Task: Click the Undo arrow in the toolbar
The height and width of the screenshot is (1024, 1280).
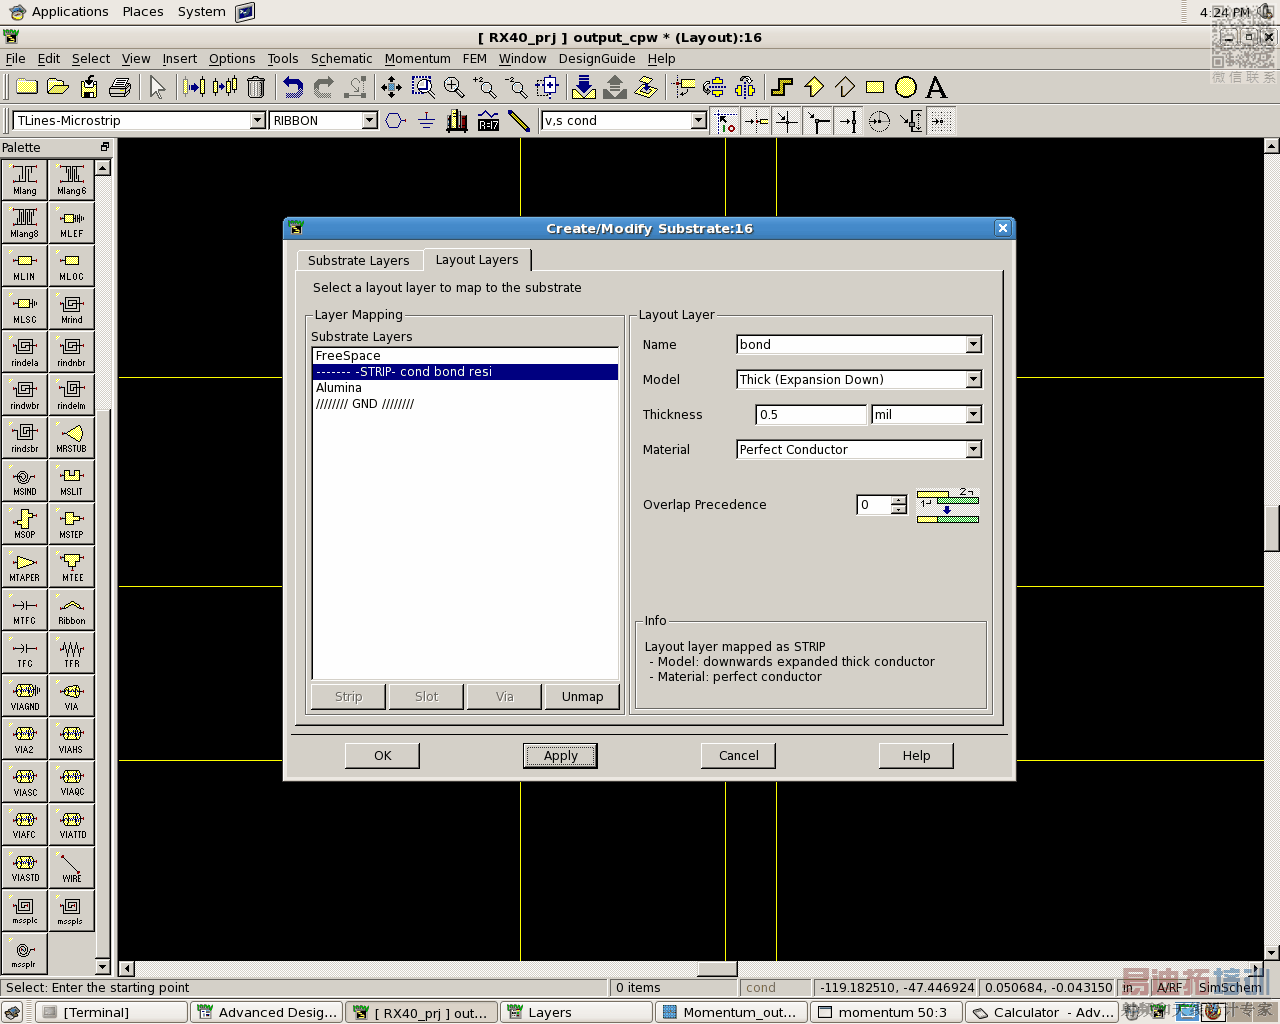Action: point(292,88)
